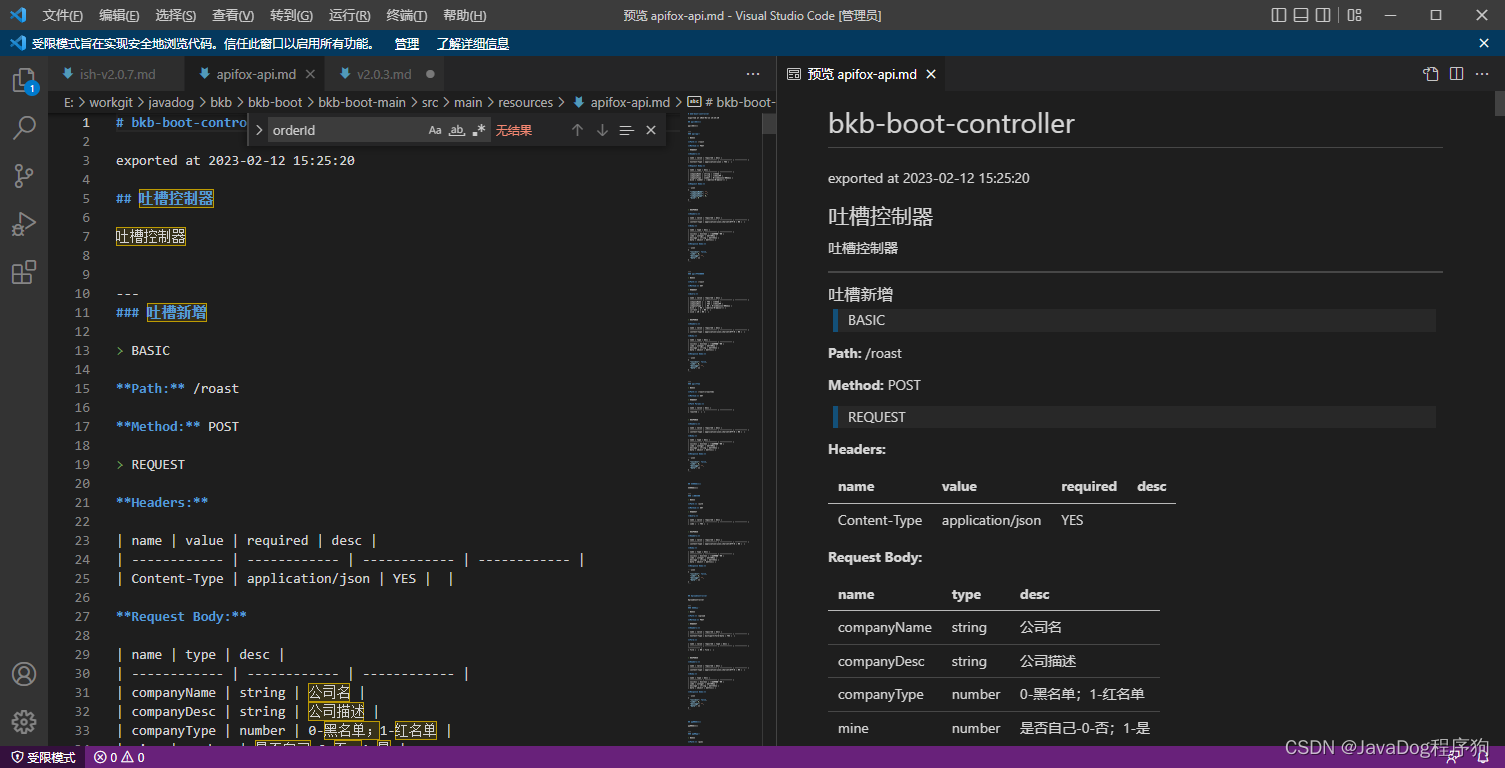
Task: Toggle Match Whole Word in find widget
Action: 457,130
